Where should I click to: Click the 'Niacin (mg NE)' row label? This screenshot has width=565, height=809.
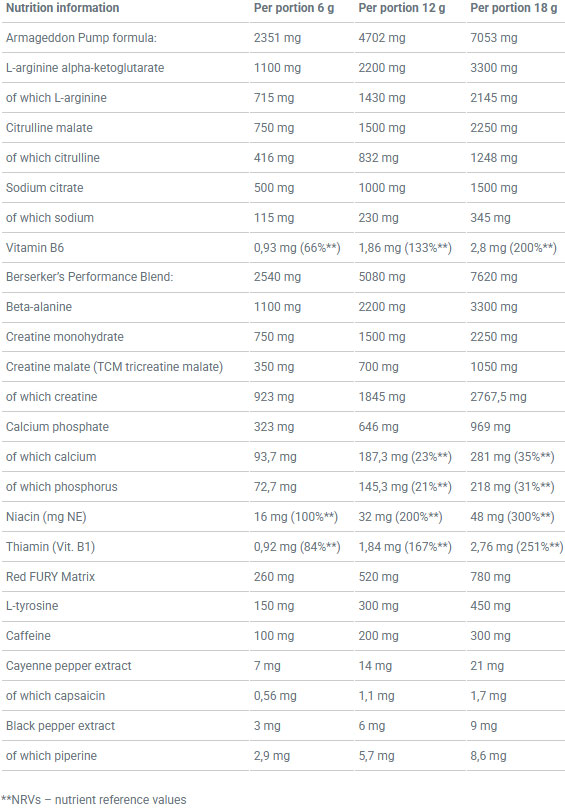coord(46,516)
